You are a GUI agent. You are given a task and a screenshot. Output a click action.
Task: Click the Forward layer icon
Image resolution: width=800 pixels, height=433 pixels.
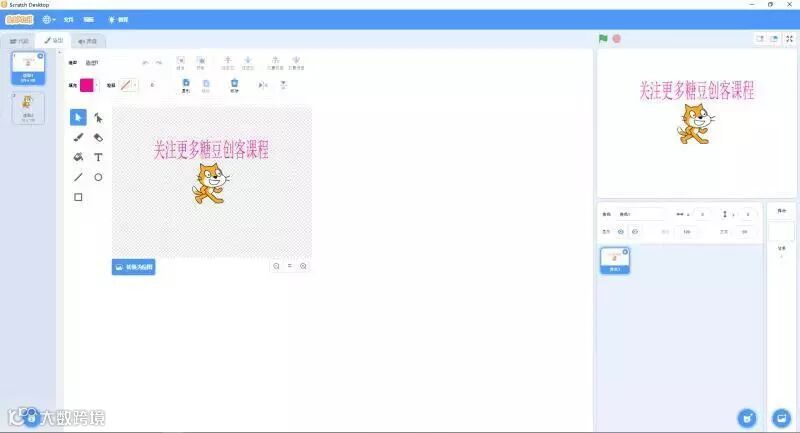click(x=228, y=63)
